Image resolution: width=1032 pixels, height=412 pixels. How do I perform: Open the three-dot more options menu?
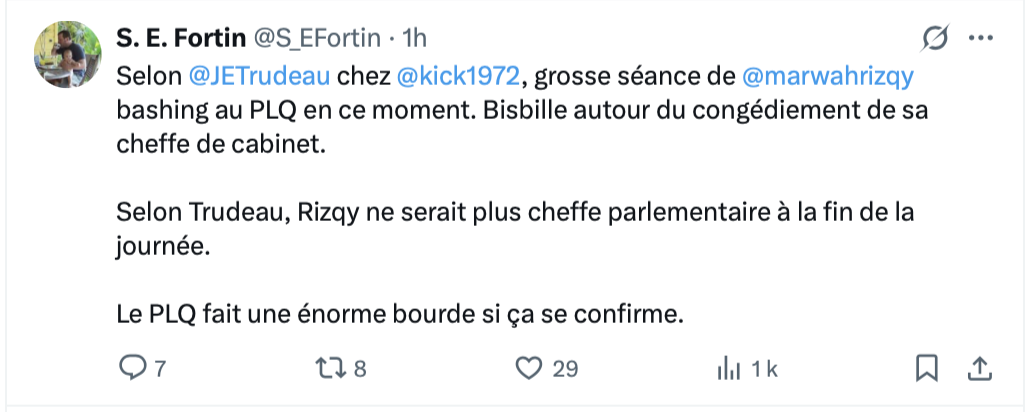(981, 38)
